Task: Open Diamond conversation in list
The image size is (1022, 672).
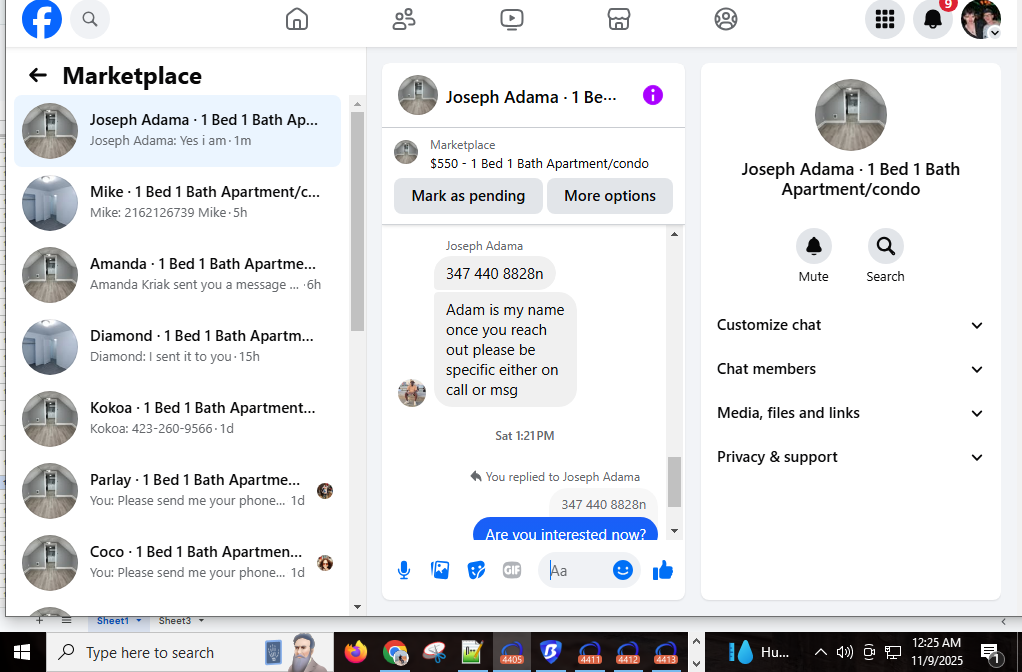Action: coord(177,347)
